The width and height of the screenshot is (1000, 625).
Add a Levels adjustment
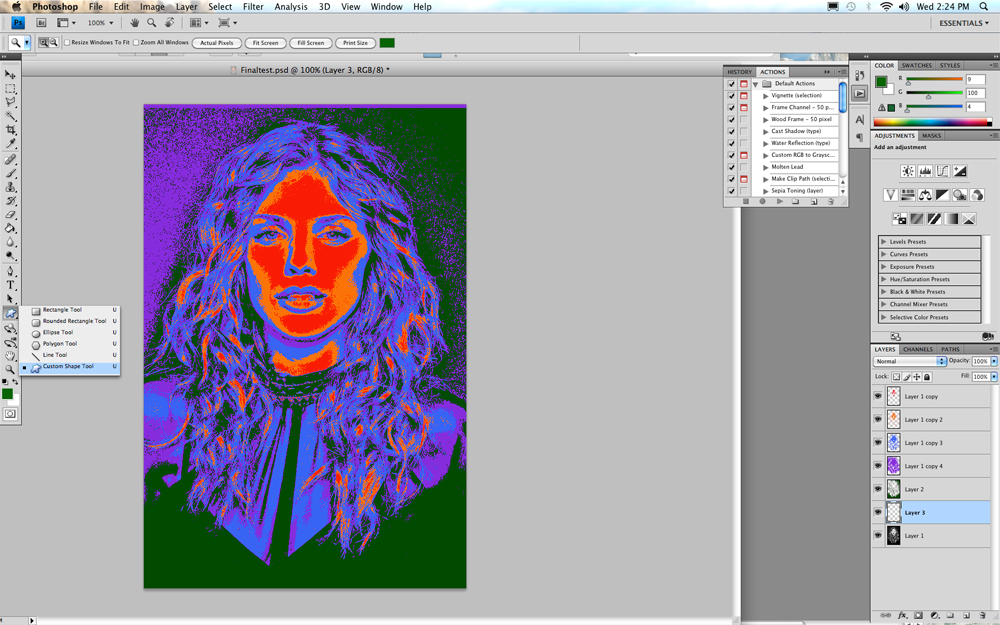pos(925,171)
